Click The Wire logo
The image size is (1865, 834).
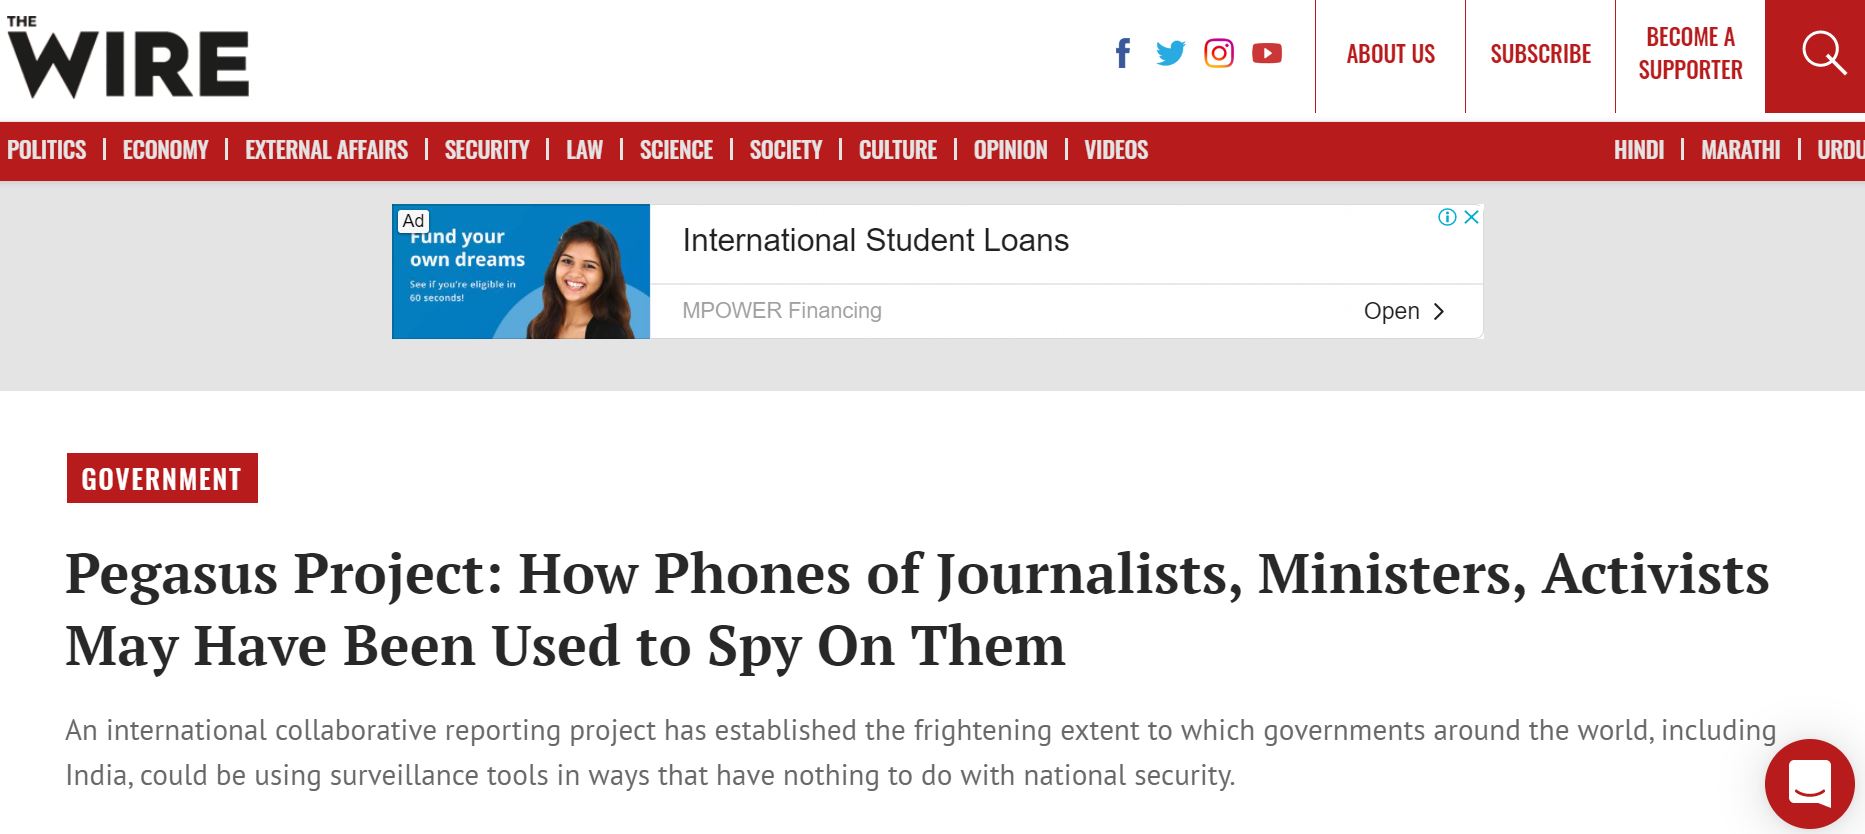pyautogui.click(x=128, y=57)
